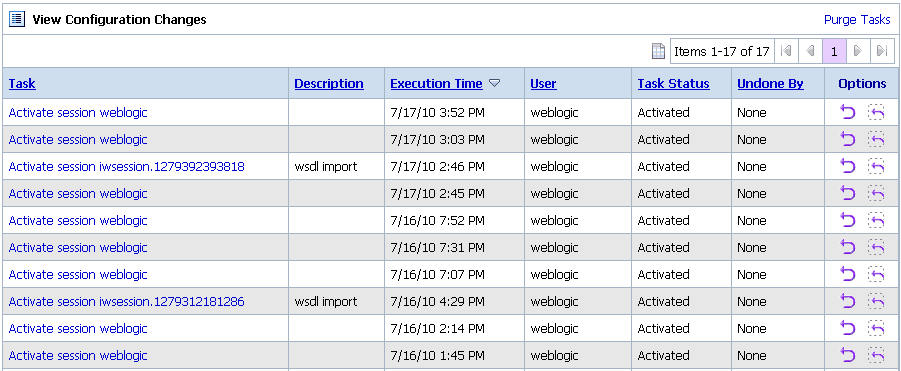Click Undo icon for 7/17/10 3:52 PM row

click(x=848, y=113)
